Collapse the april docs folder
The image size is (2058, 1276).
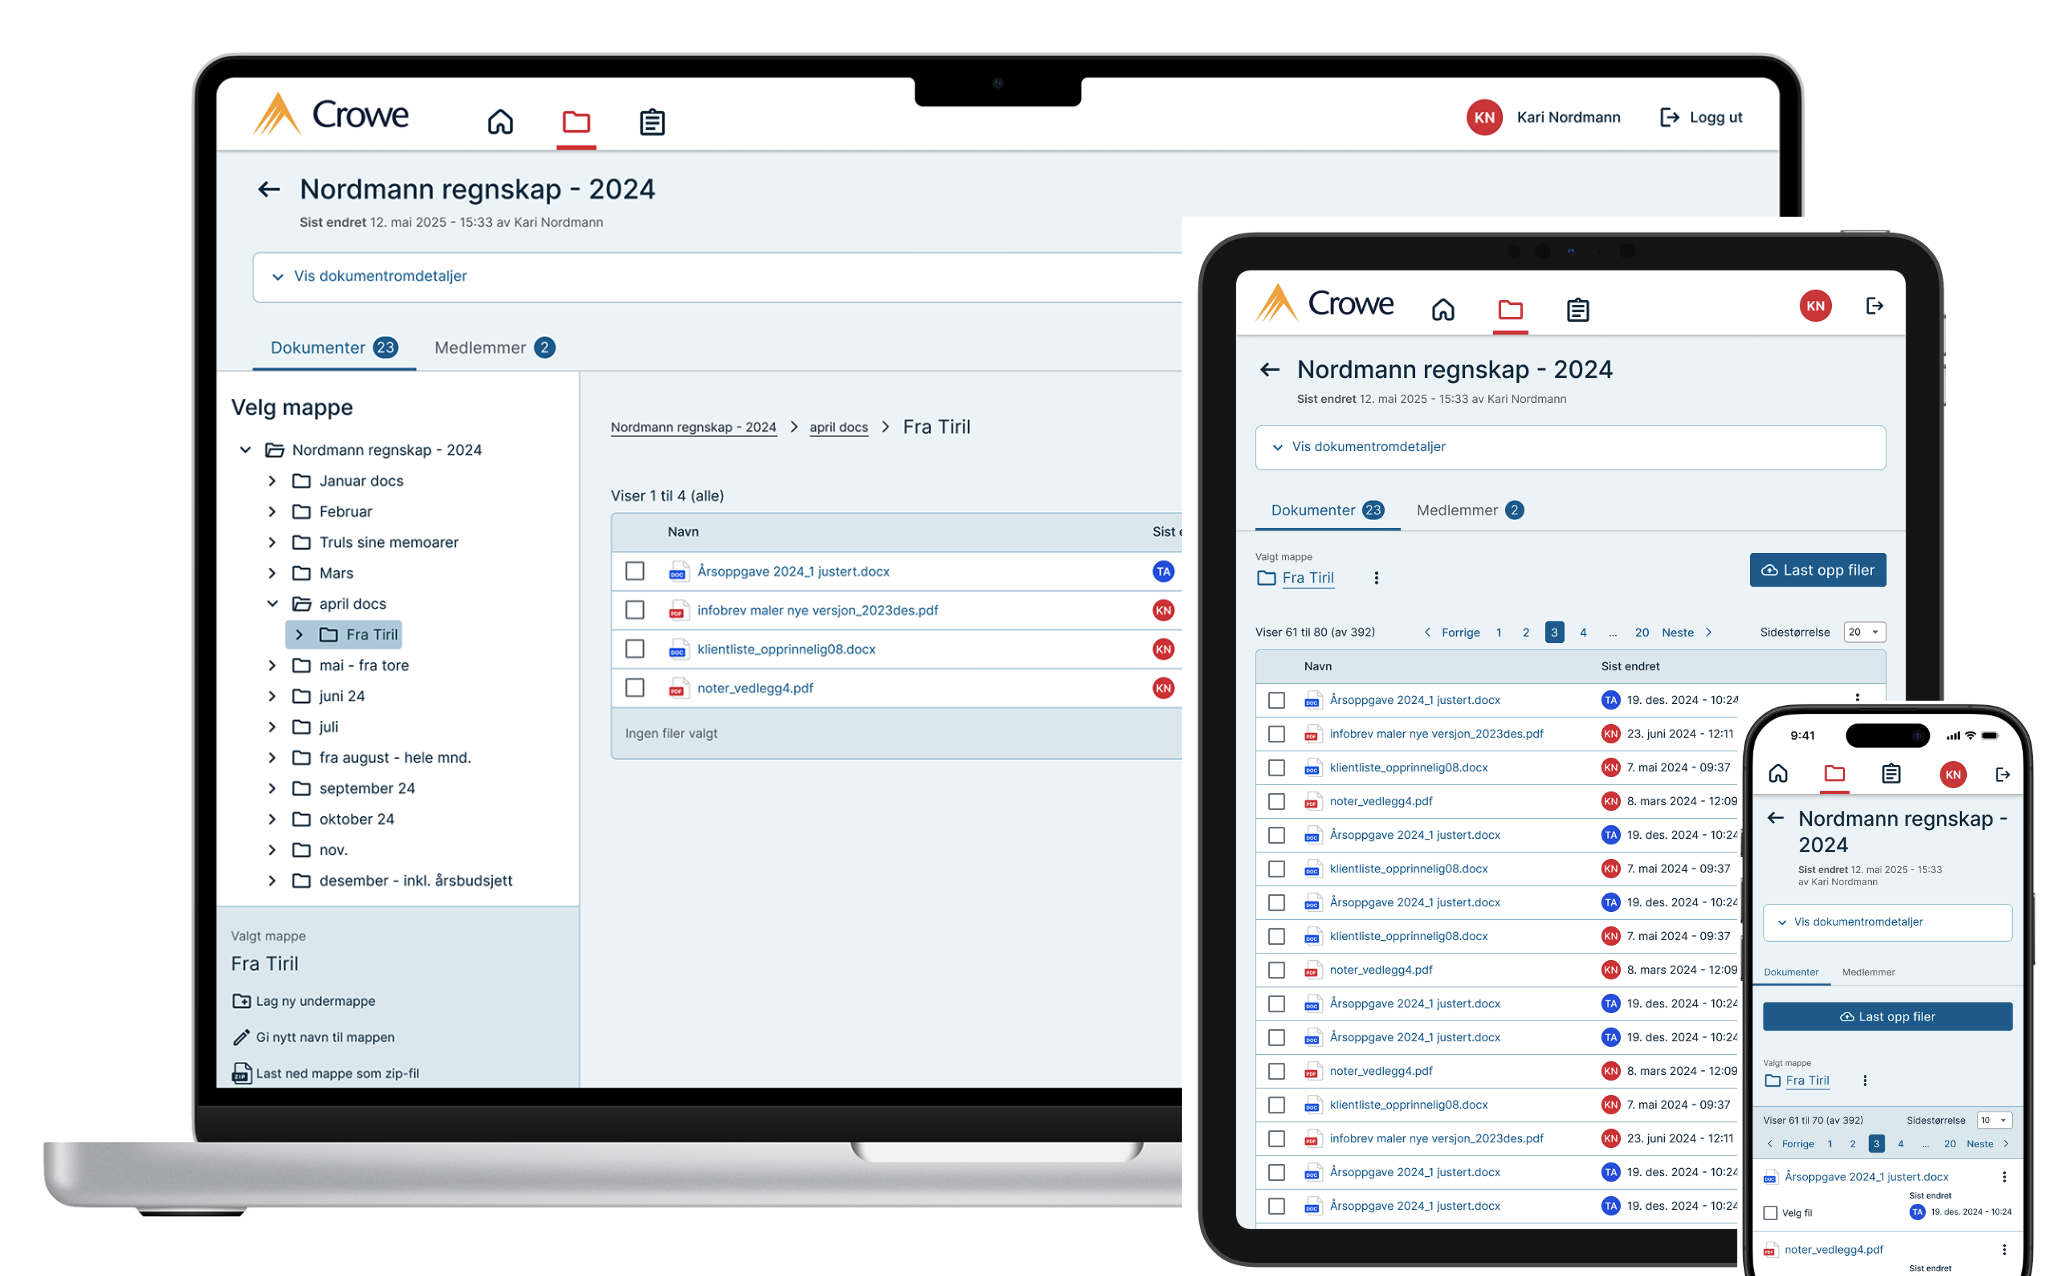pos(272,604)
